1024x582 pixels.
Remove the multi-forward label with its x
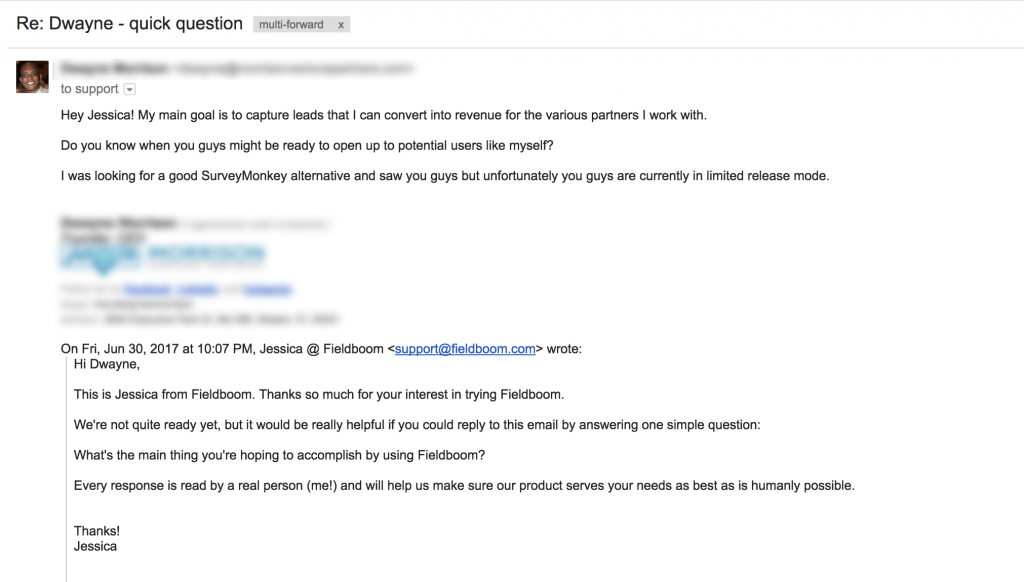click(x=341, y=24)
